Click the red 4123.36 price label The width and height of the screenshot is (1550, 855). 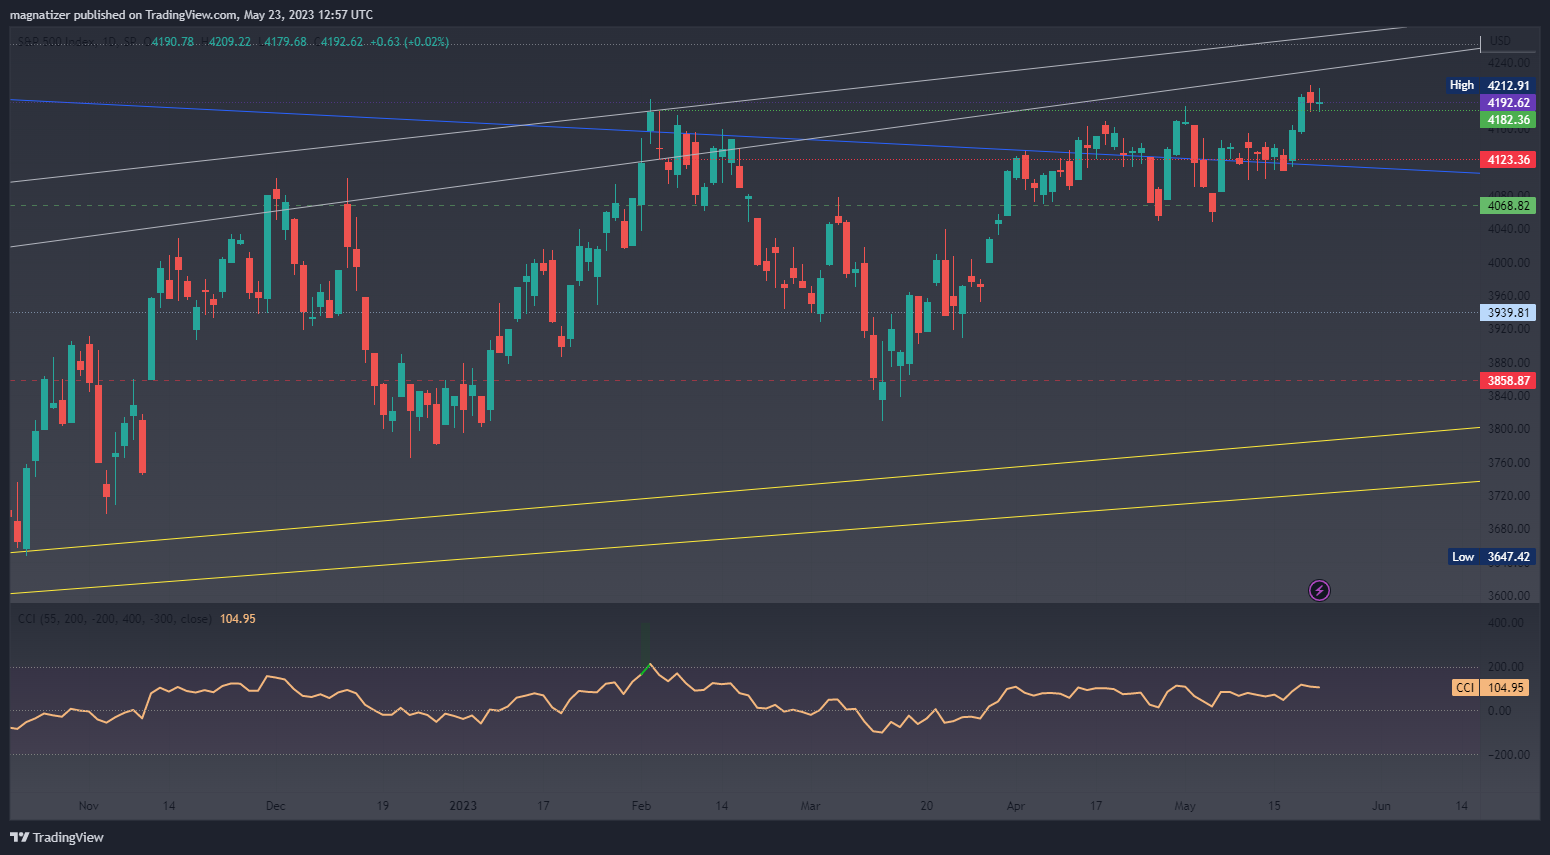(x=1508, y=160)
